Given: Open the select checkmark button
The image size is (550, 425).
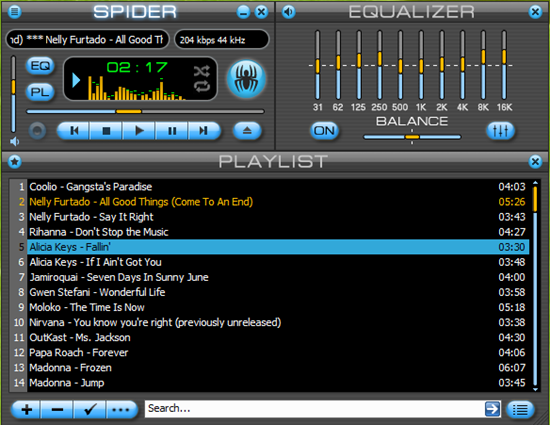Looking at the screenshot, I should 90,409.
